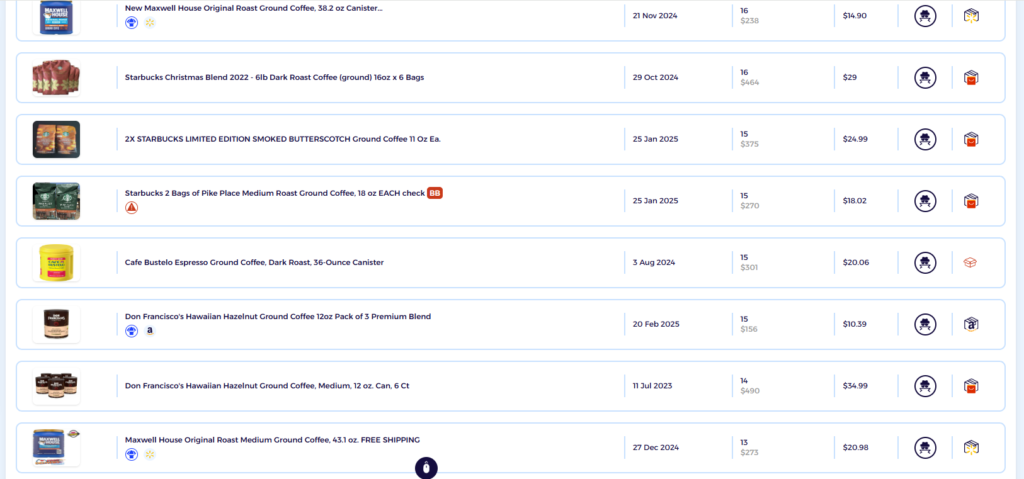
Task: Click blue supplier icon under Maxwell House 38.2 oz
Action: [x=132, y=23]
